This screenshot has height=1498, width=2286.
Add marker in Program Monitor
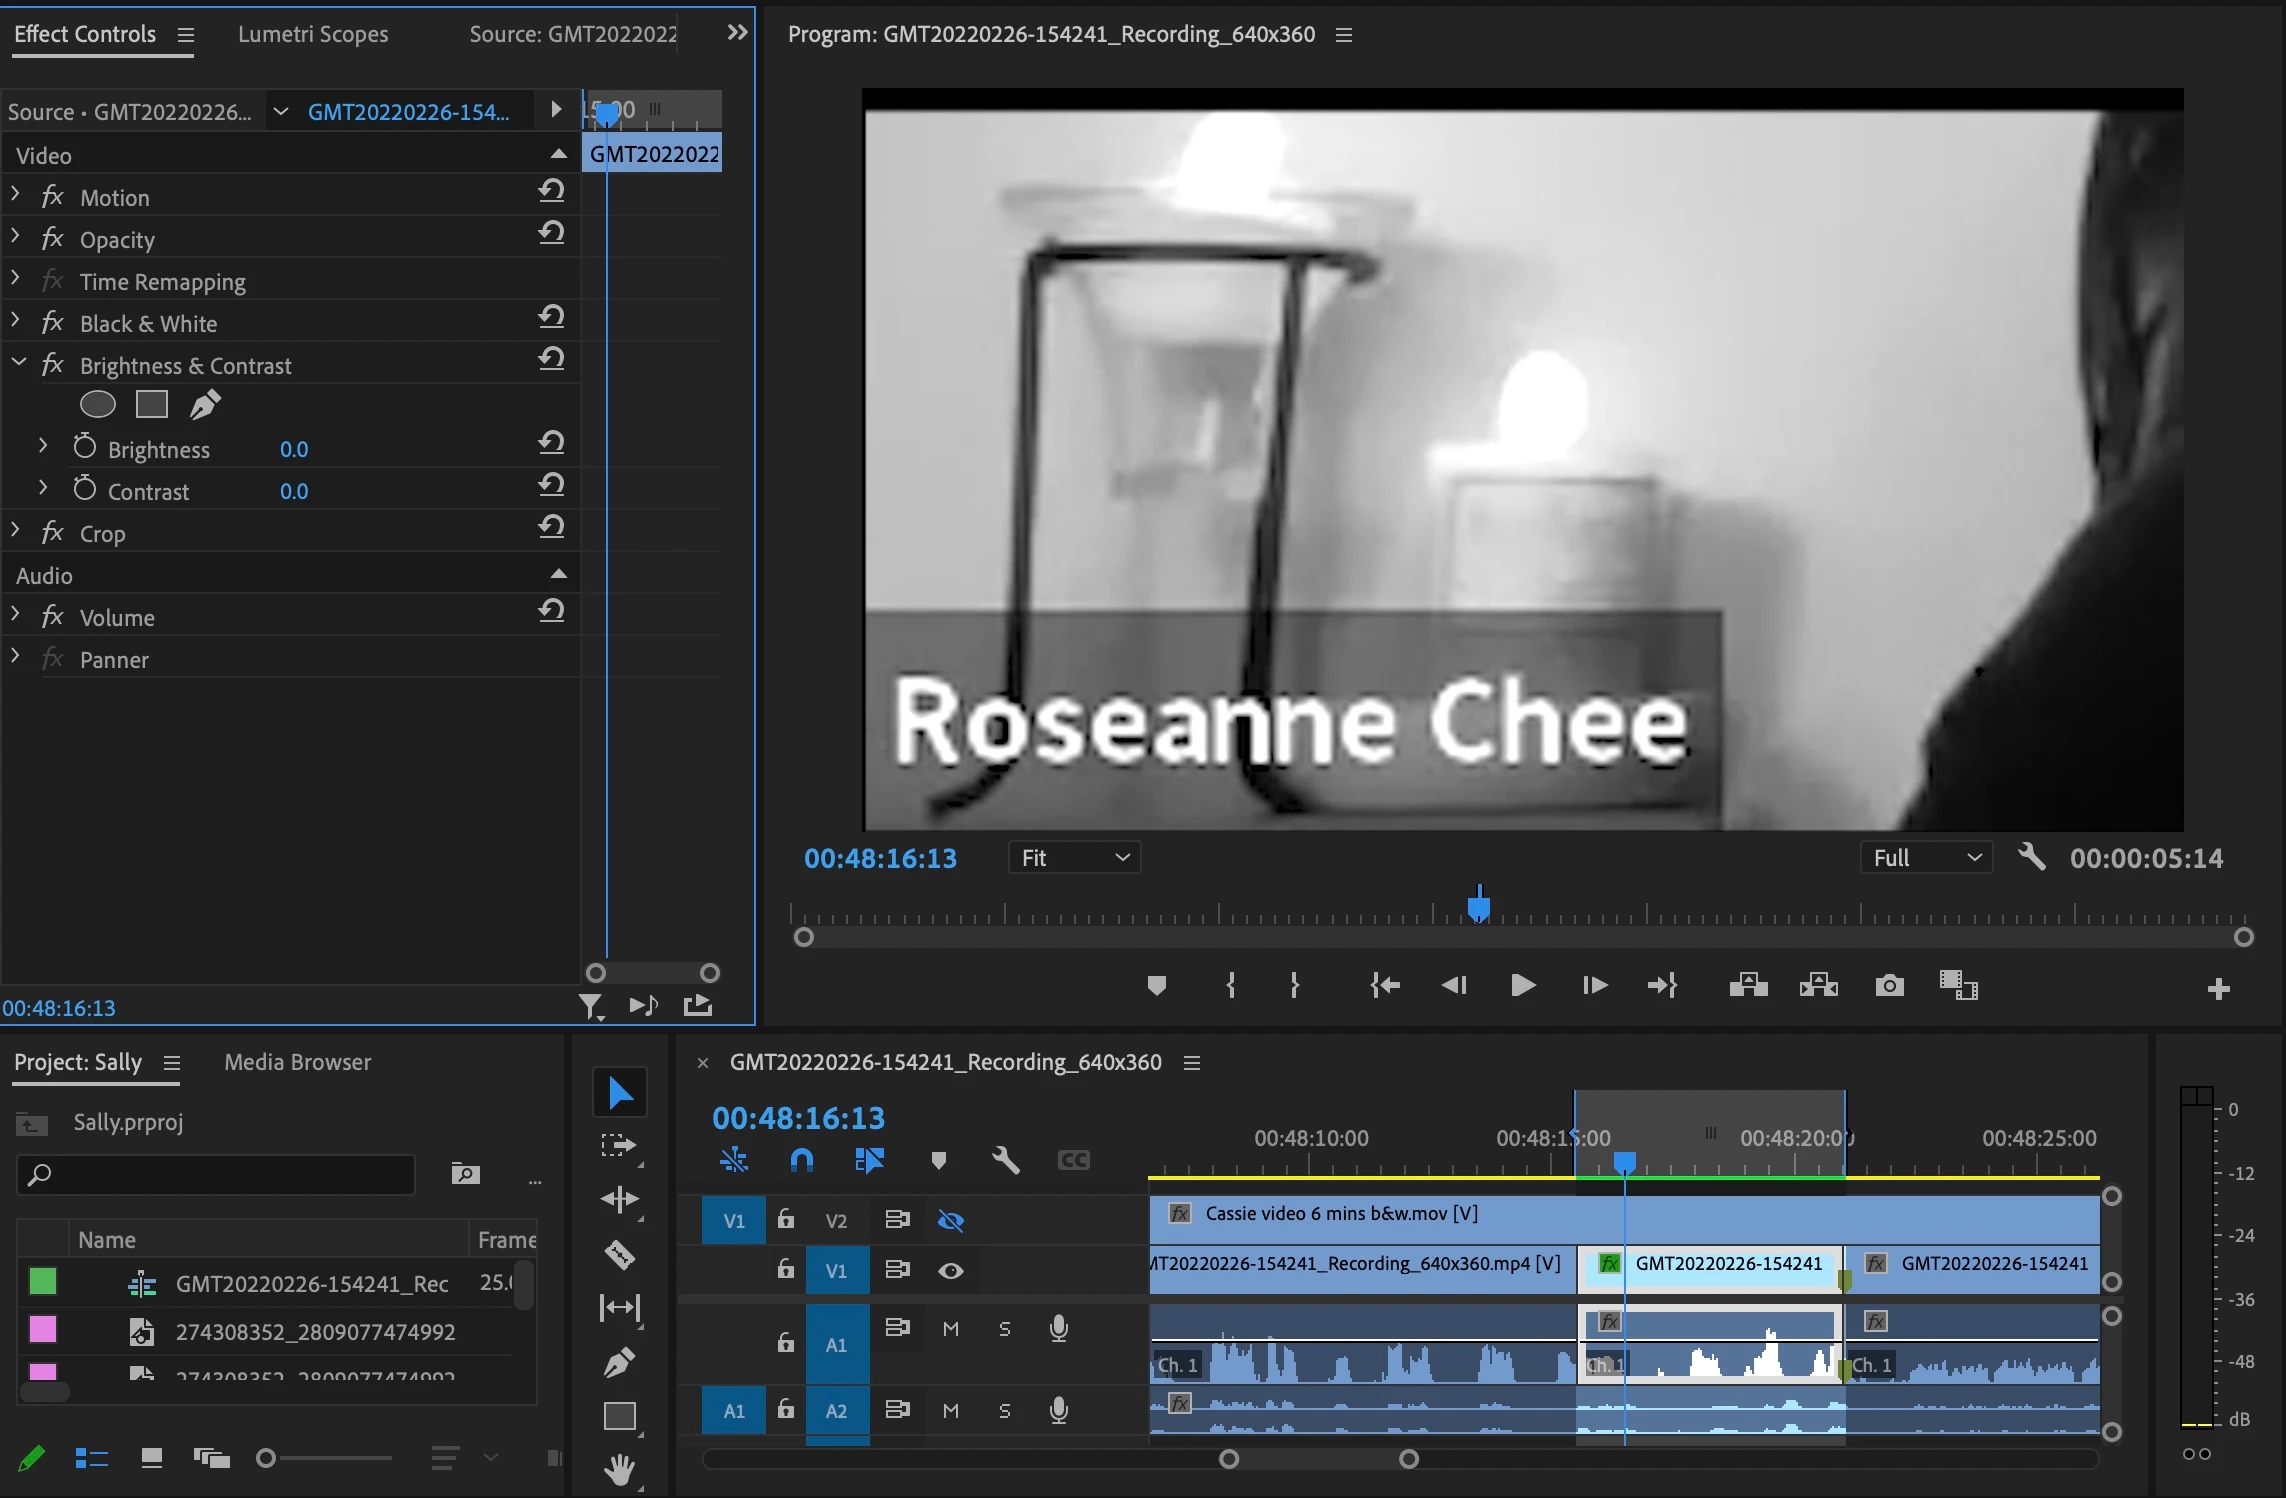click(x=1157, y=986)
